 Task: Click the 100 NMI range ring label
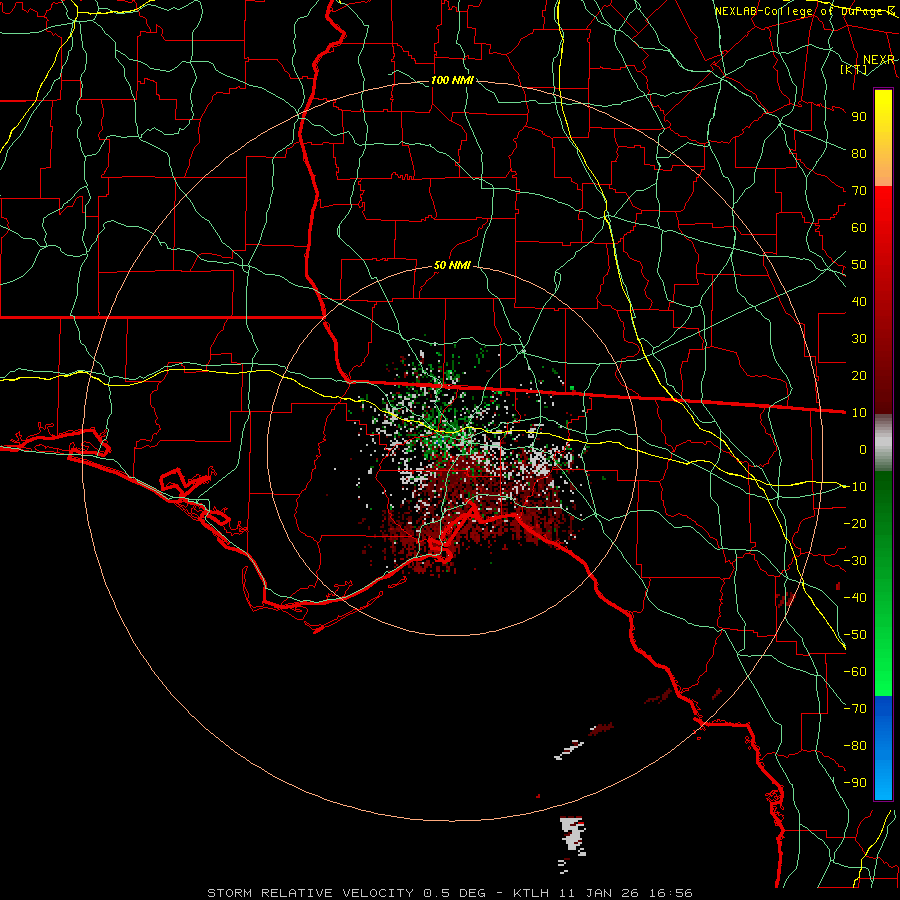[452, 80]
